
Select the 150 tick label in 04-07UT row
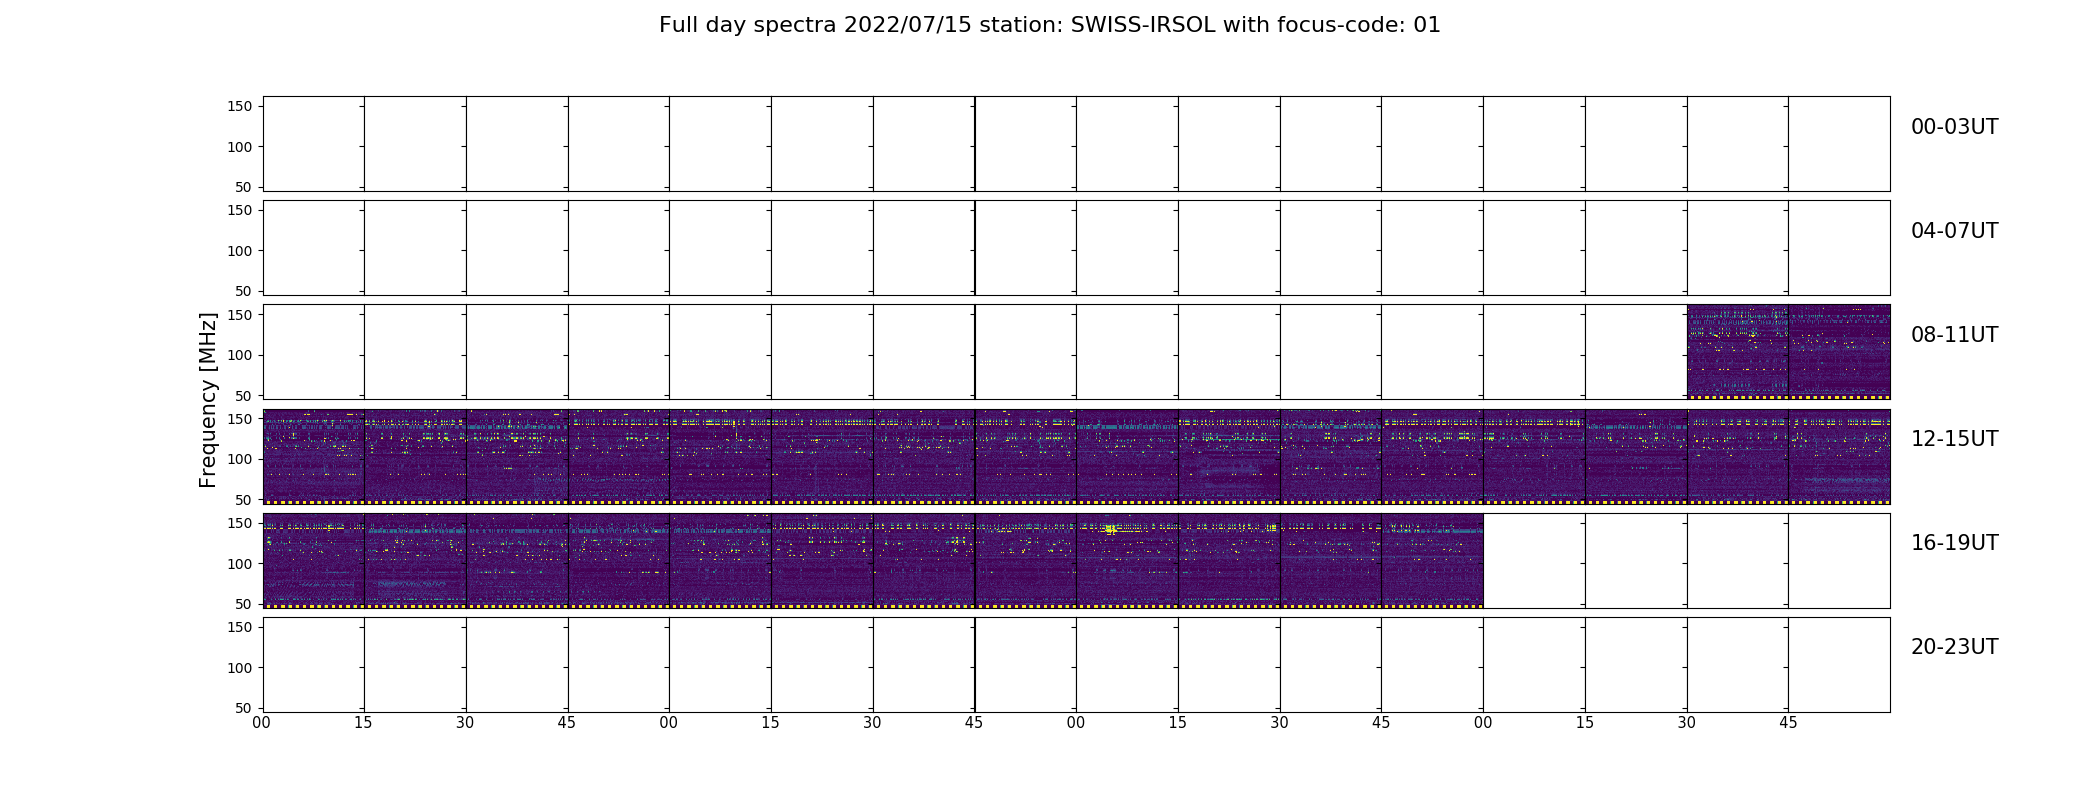click(x=239, y=211)
